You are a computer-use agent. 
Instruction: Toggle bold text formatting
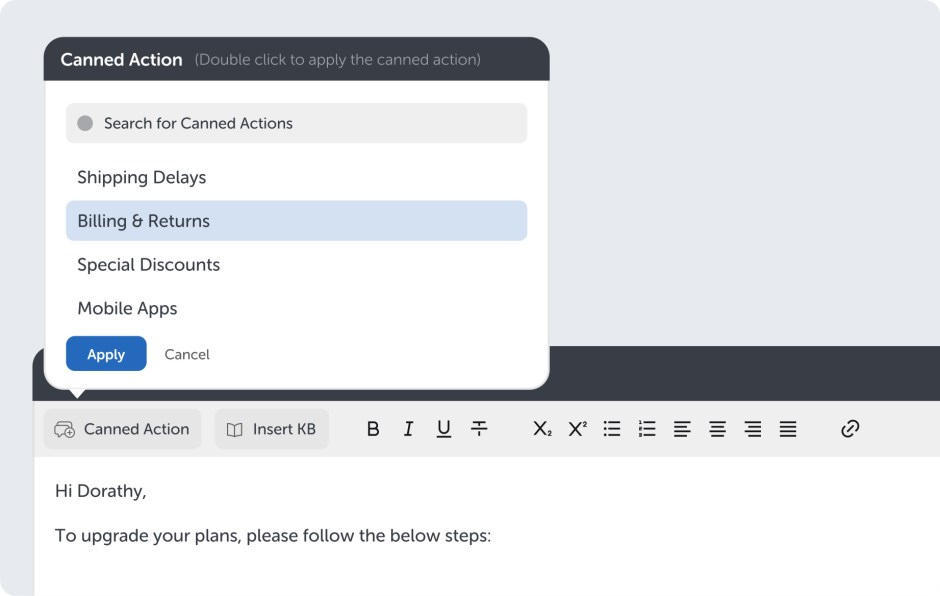pyautogui.click(x=373, y=429)
